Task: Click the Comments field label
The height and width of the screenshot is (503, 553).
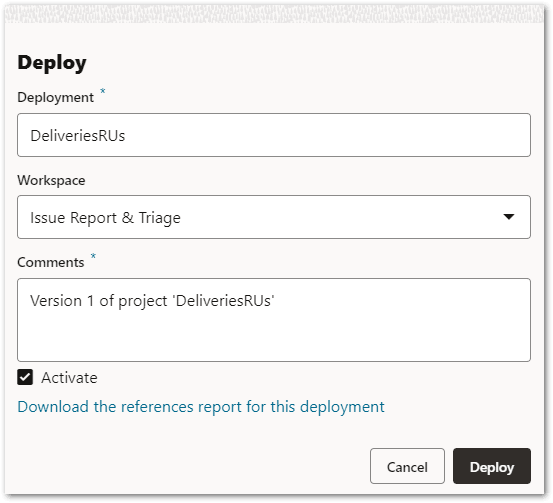Action: click(51, 262)
